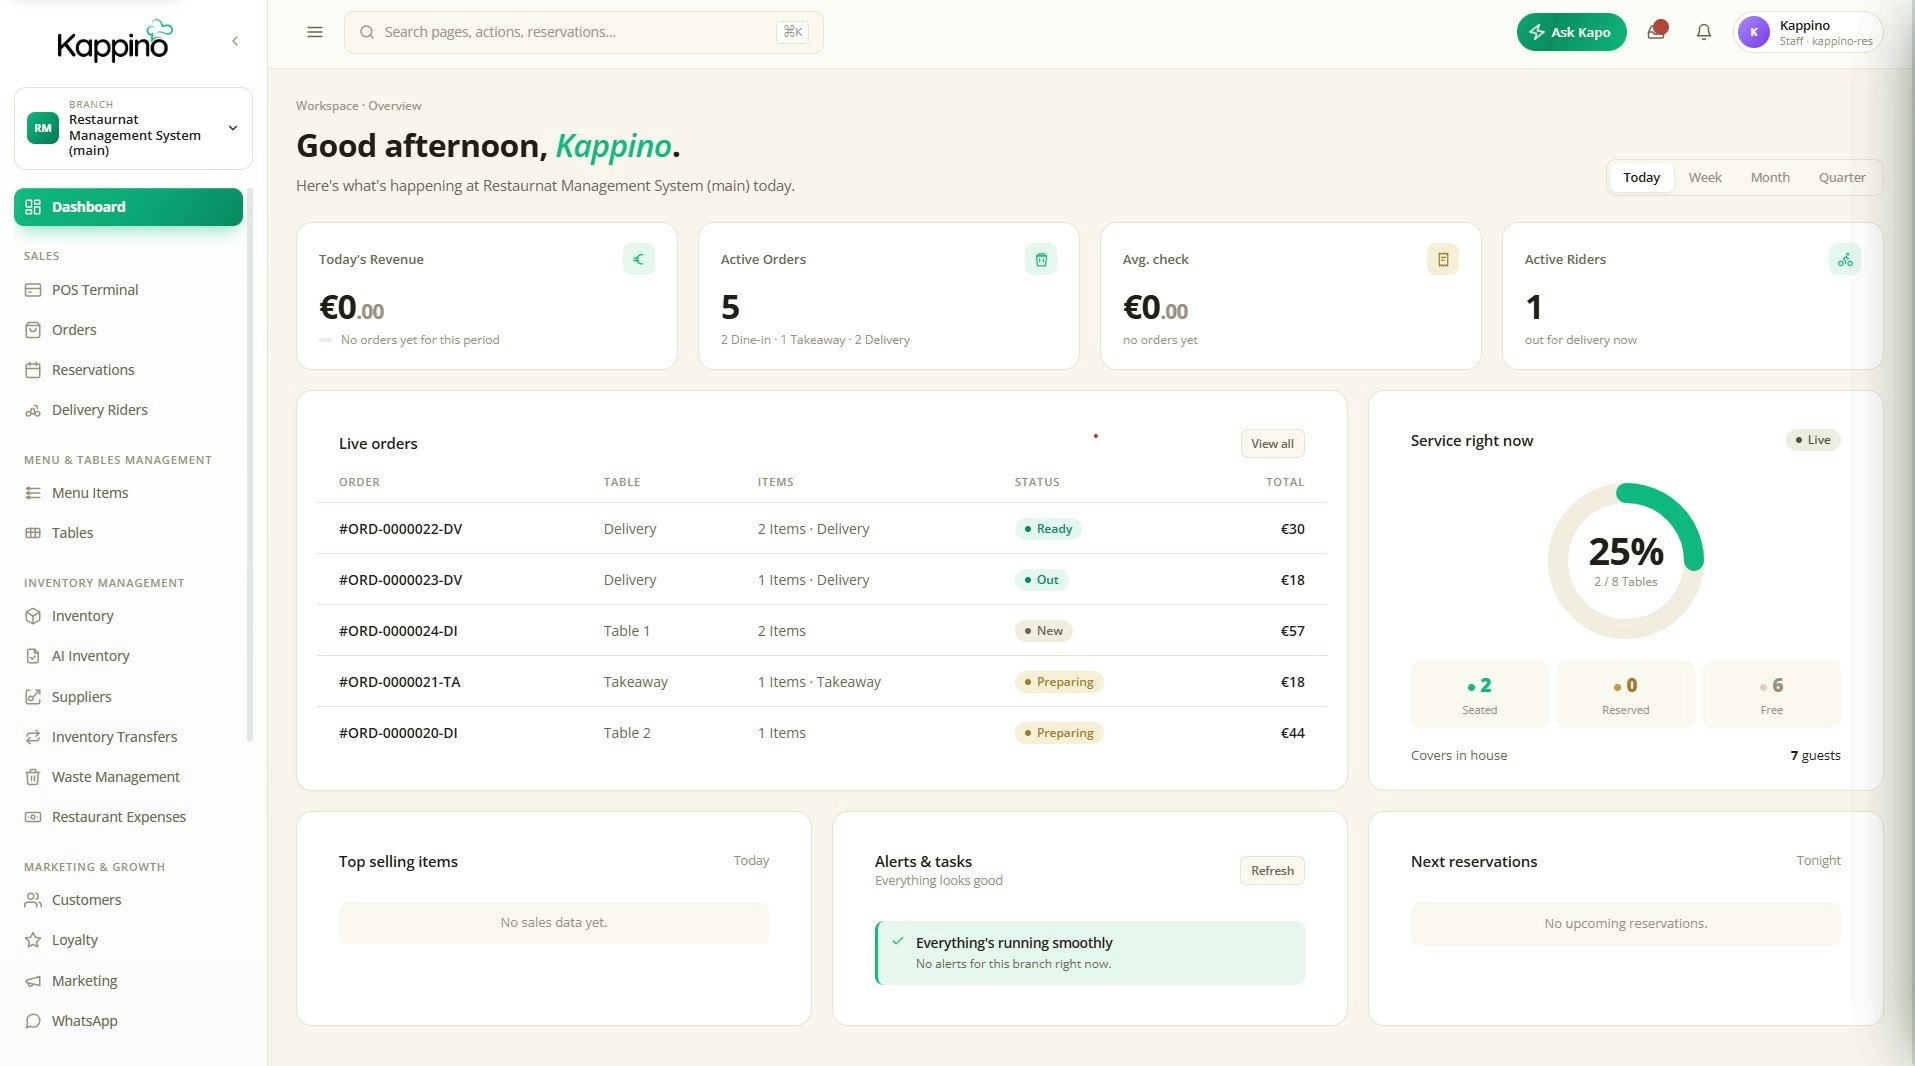Click the Menu Items list icon
1915x1066 pixels.
click(33, 493)
